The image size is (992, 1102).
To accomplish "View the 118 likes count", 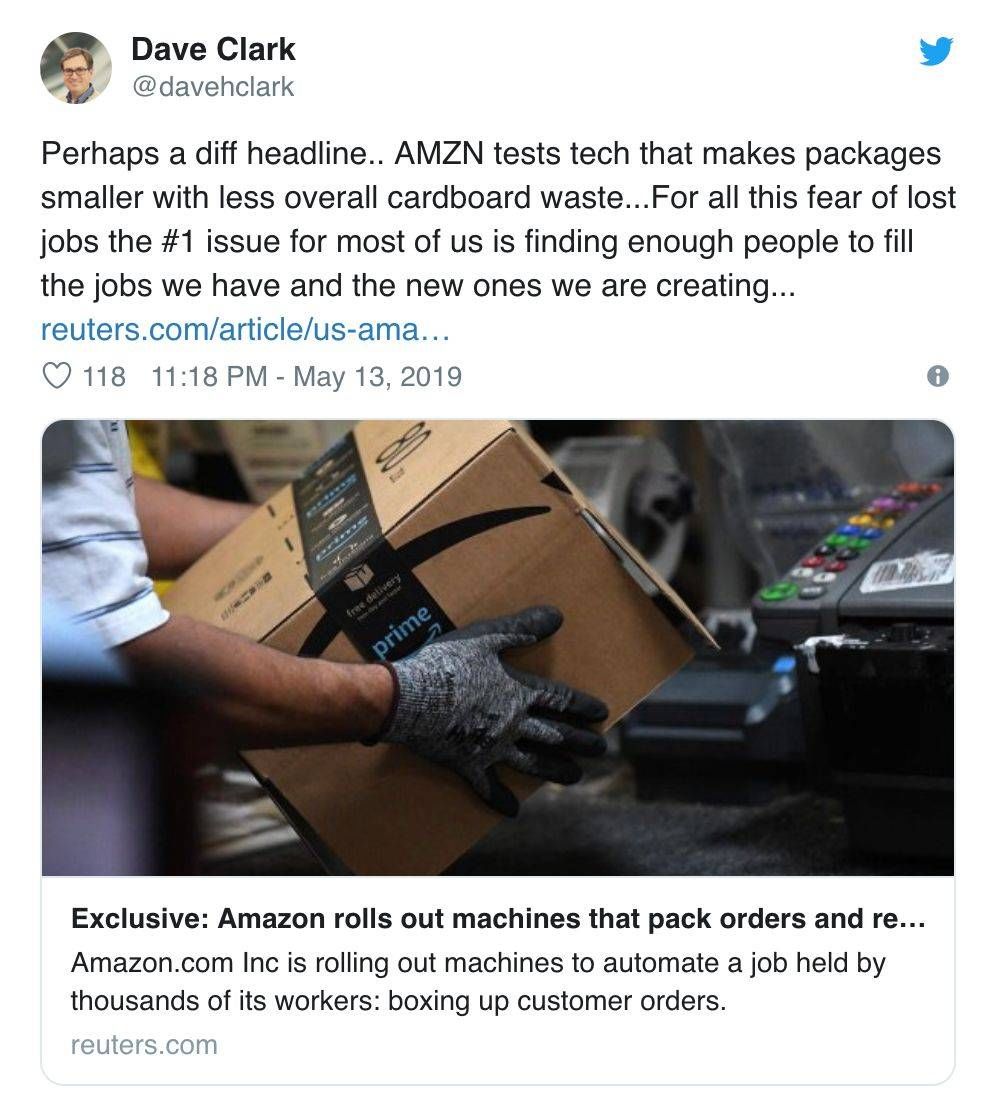I will (x=104, y=376).
